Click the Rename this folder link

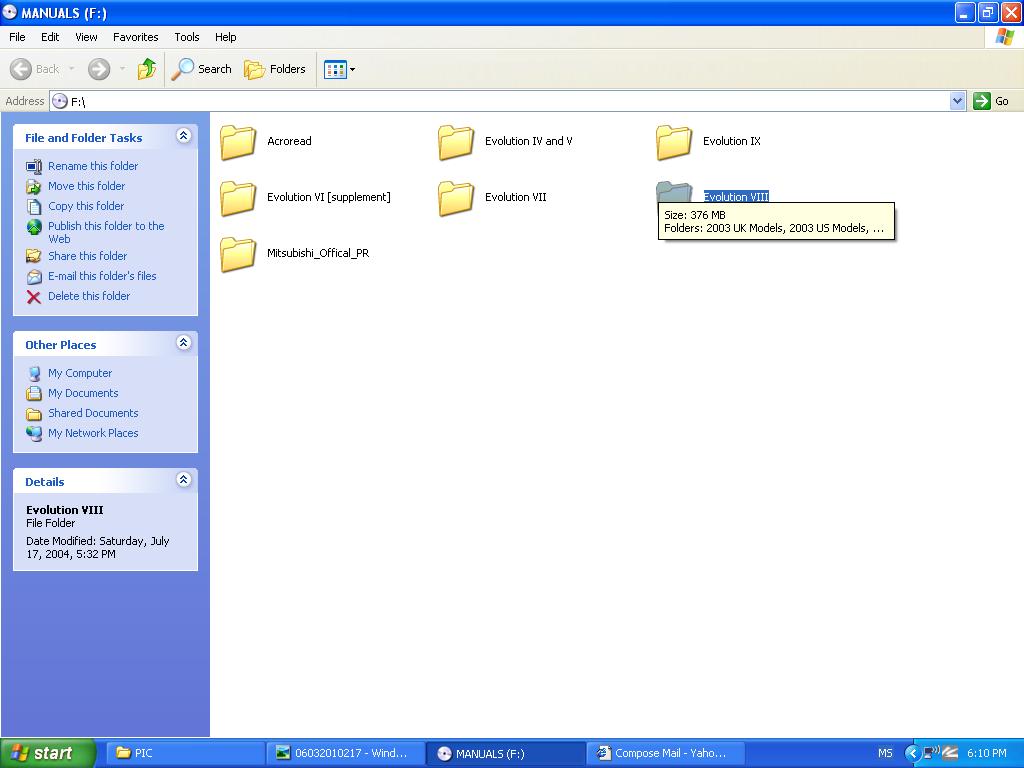pyautogui.click(x=93, y=166)
